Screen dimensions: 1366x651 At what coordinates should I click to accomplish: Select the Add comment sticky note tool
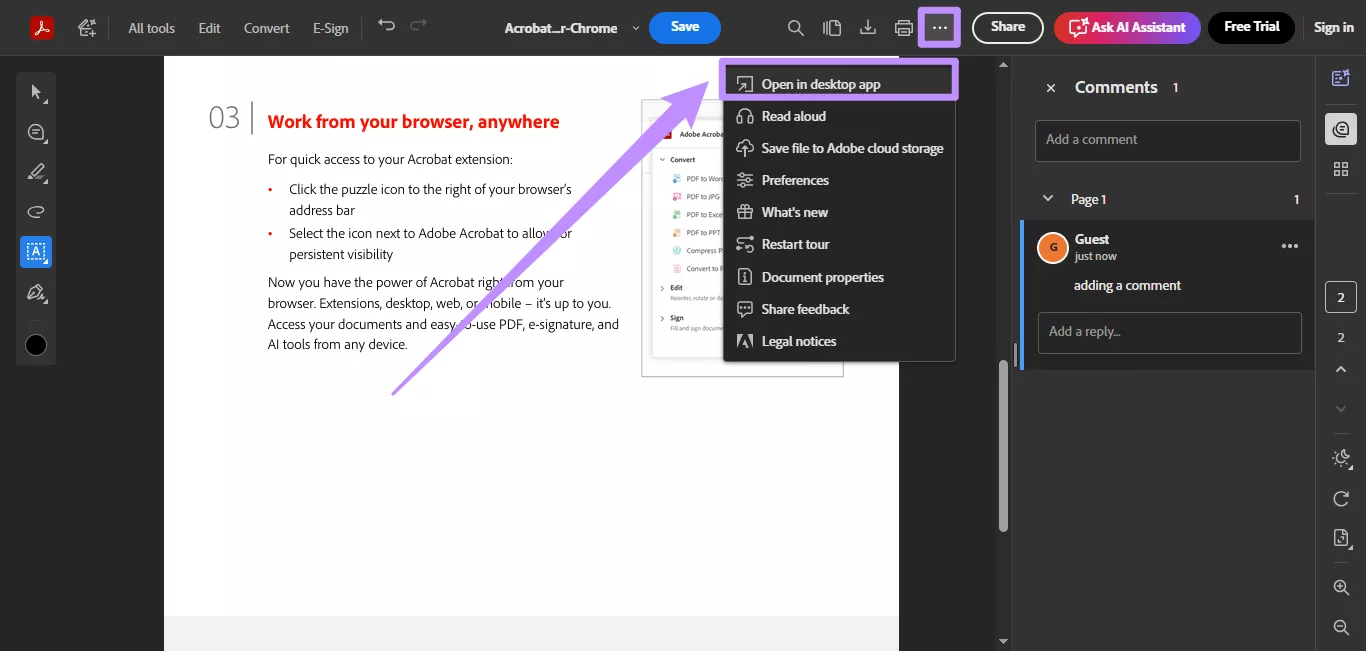(36, 131)
